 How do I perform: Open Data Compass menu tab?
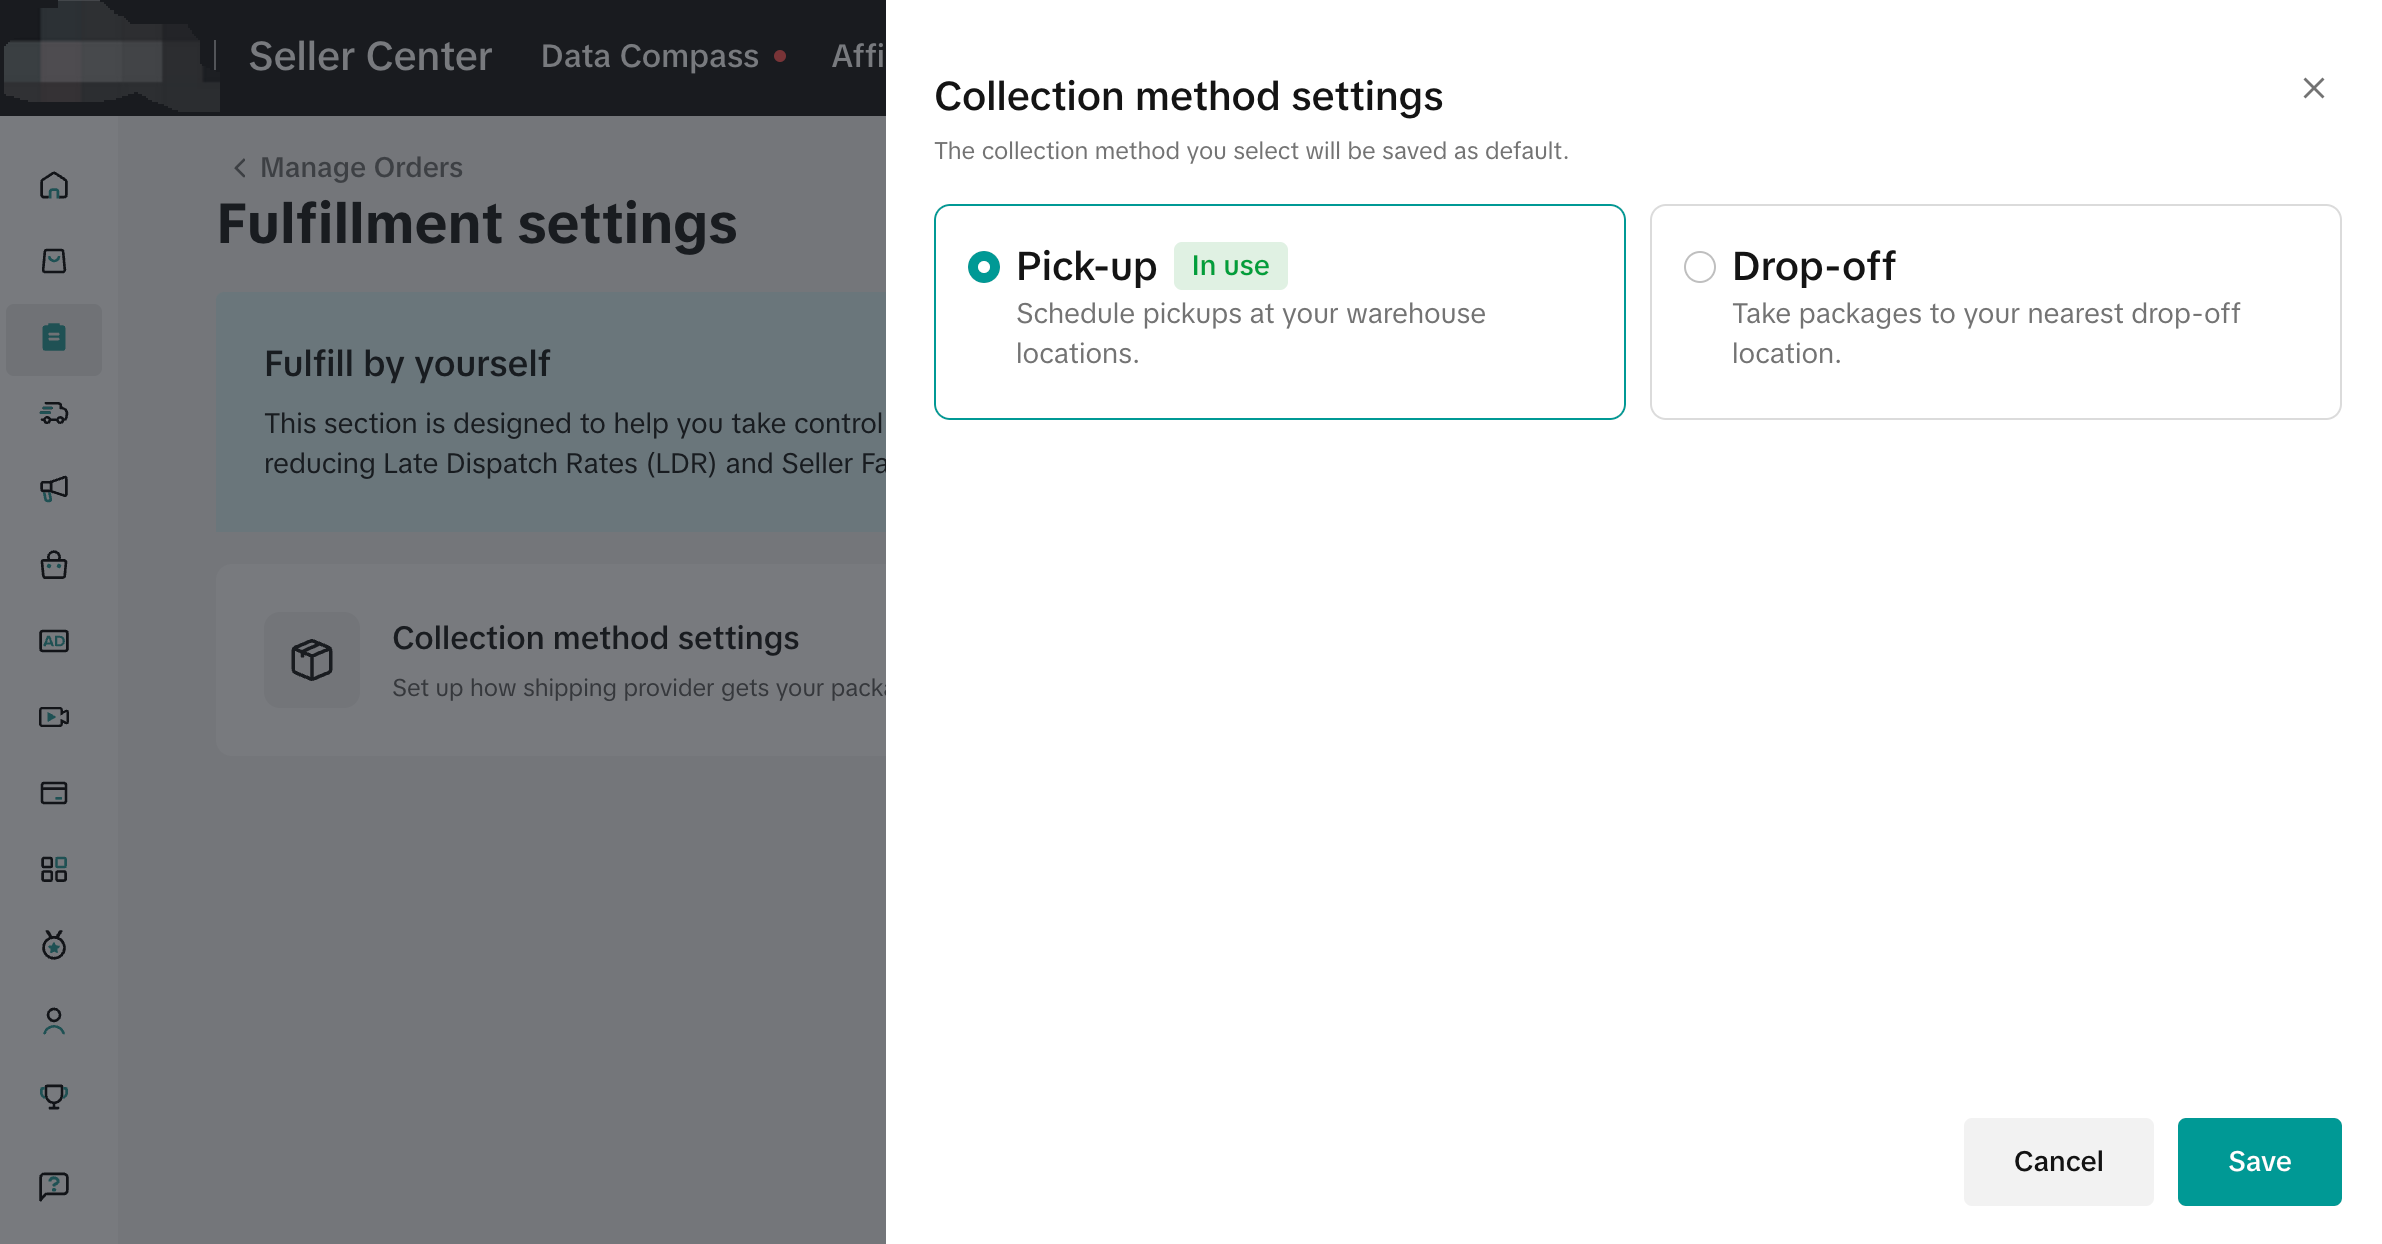[x=650, y=56]
